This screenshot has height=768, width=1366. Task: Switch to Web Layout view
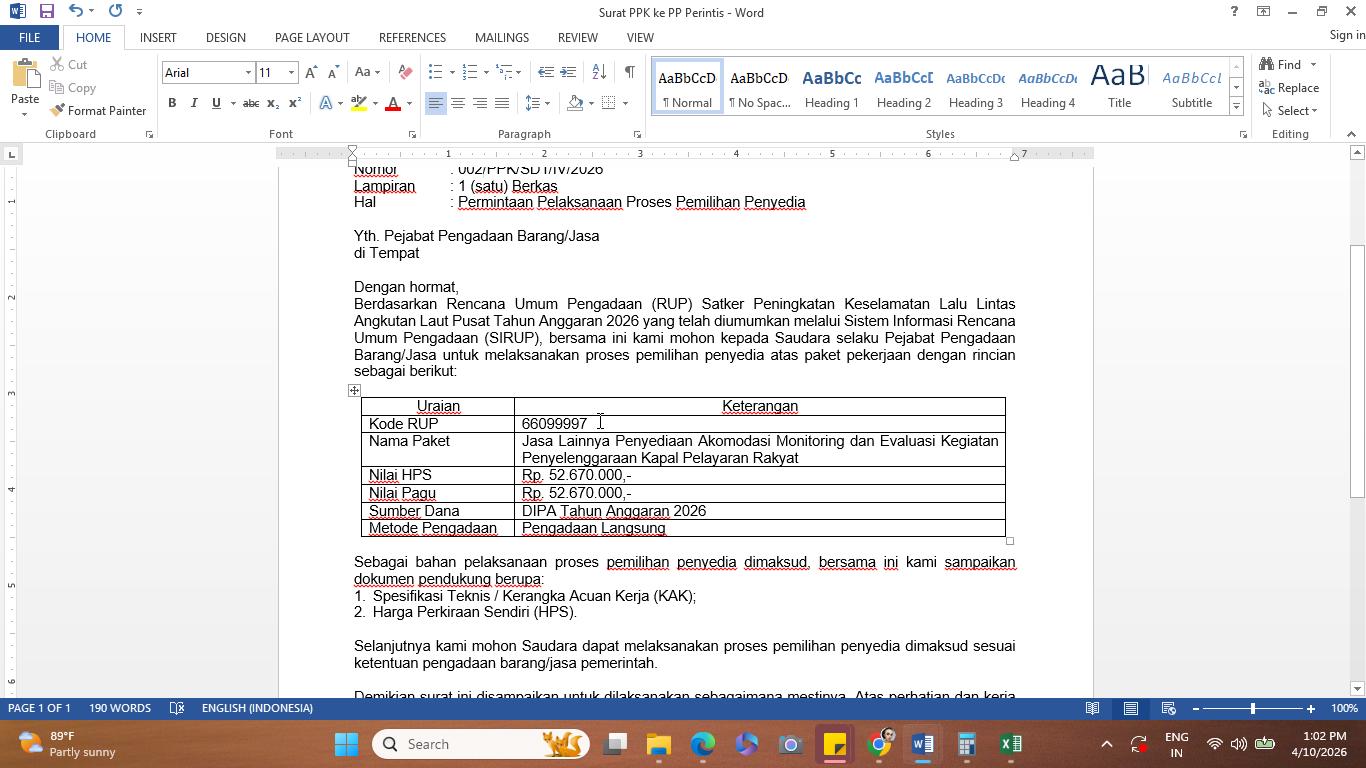(x=1168, y=709)
